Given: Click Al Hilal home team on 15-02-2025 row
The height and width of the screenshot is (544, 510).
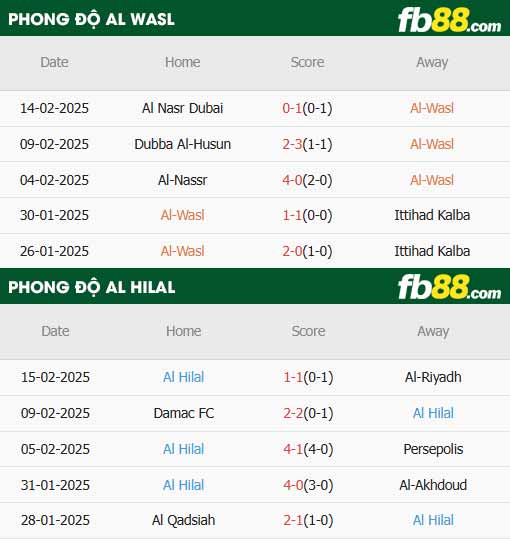Looking at the screenshot, I should pos(184,377).
